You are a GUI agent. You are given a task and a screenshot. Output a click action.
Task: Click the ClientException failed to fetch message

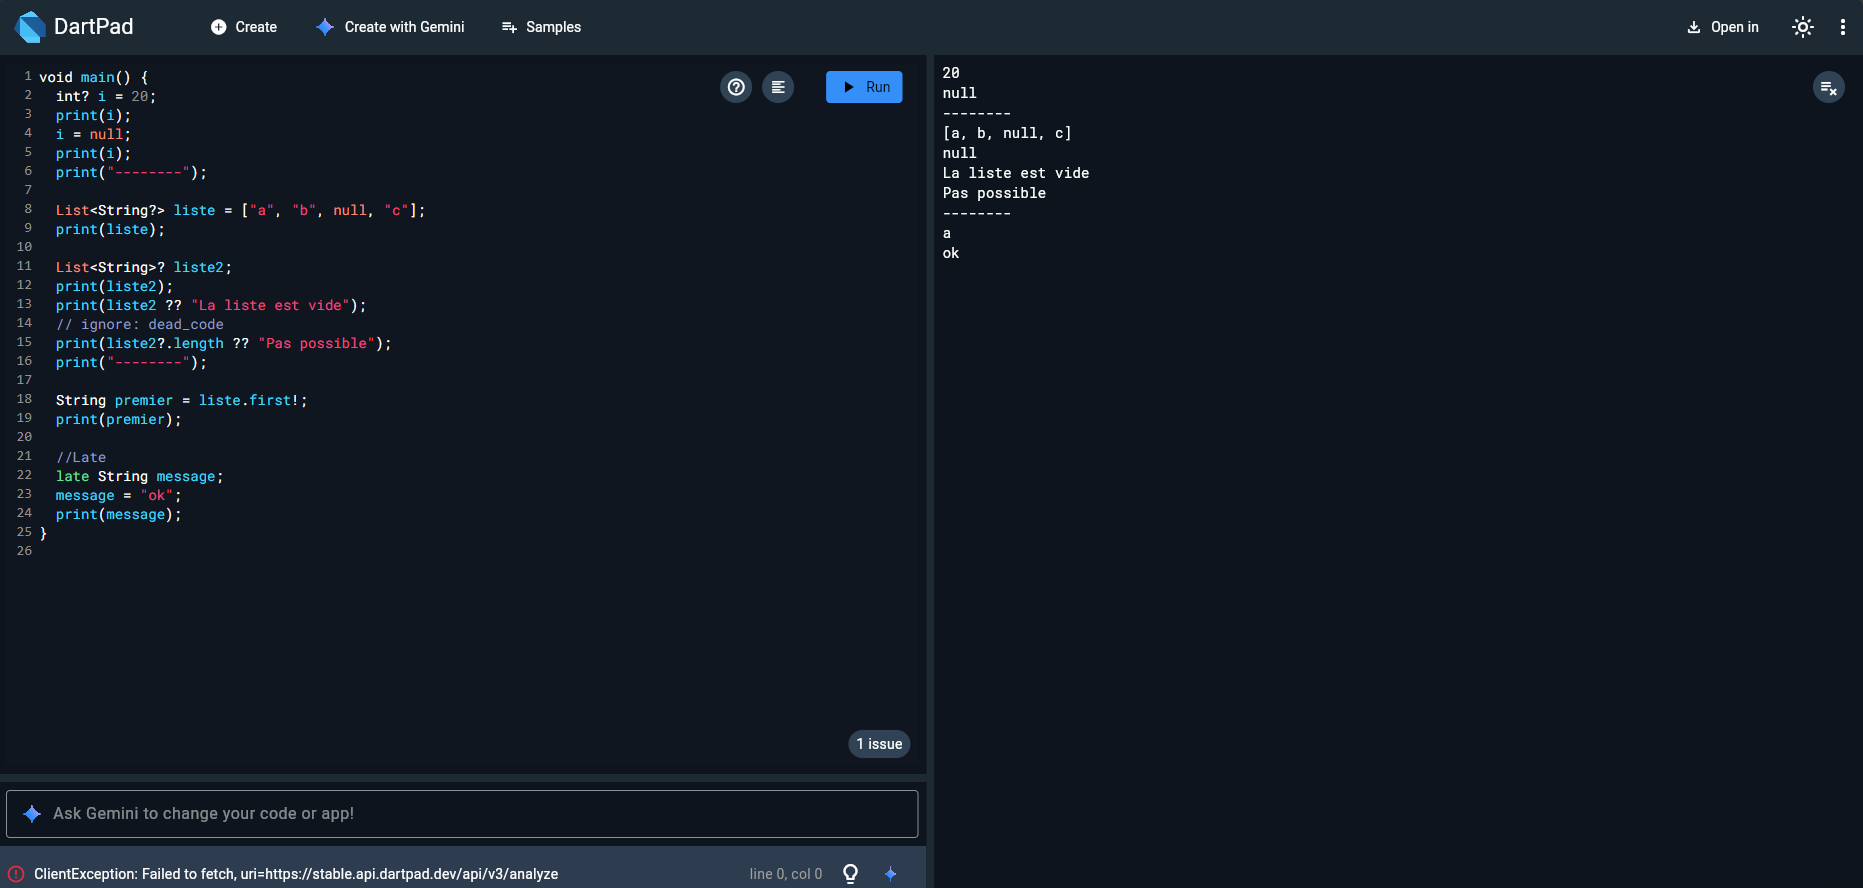pyautogui.click(x=296, y=874)
